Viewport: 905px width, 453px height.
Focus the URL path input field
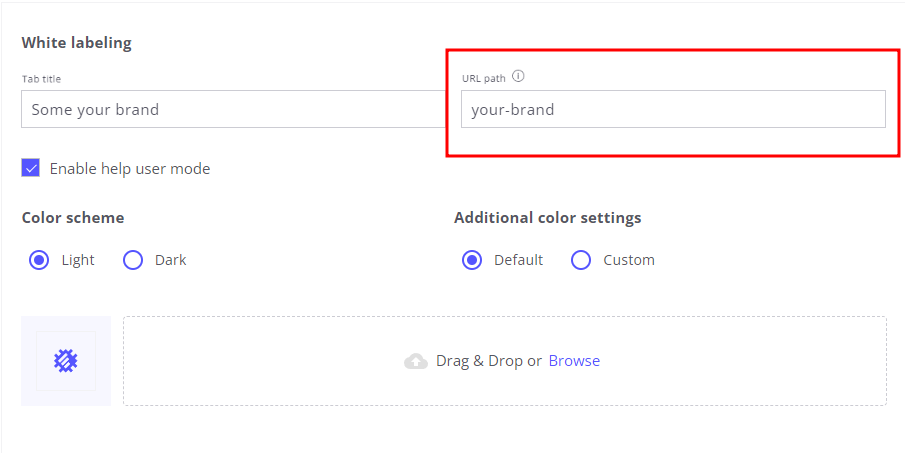[672, 109]
